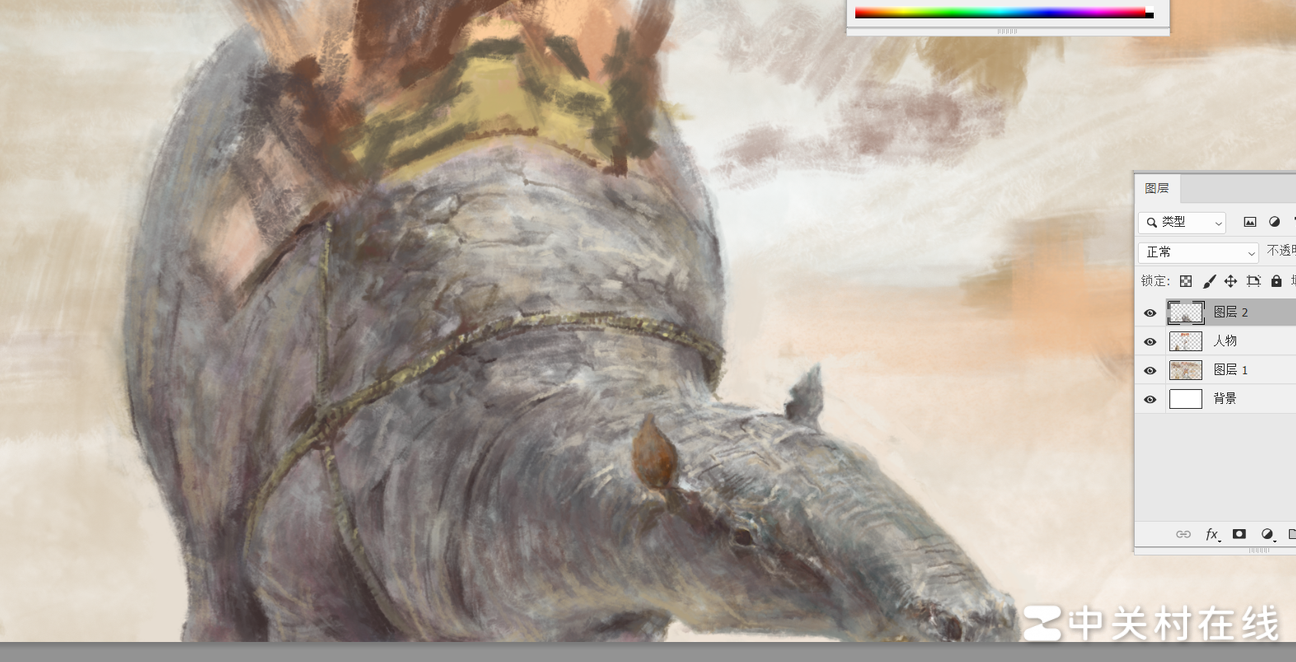Click the lock position move icon
This screenshot has height=662, width=1296.
tap(1231, 282)
